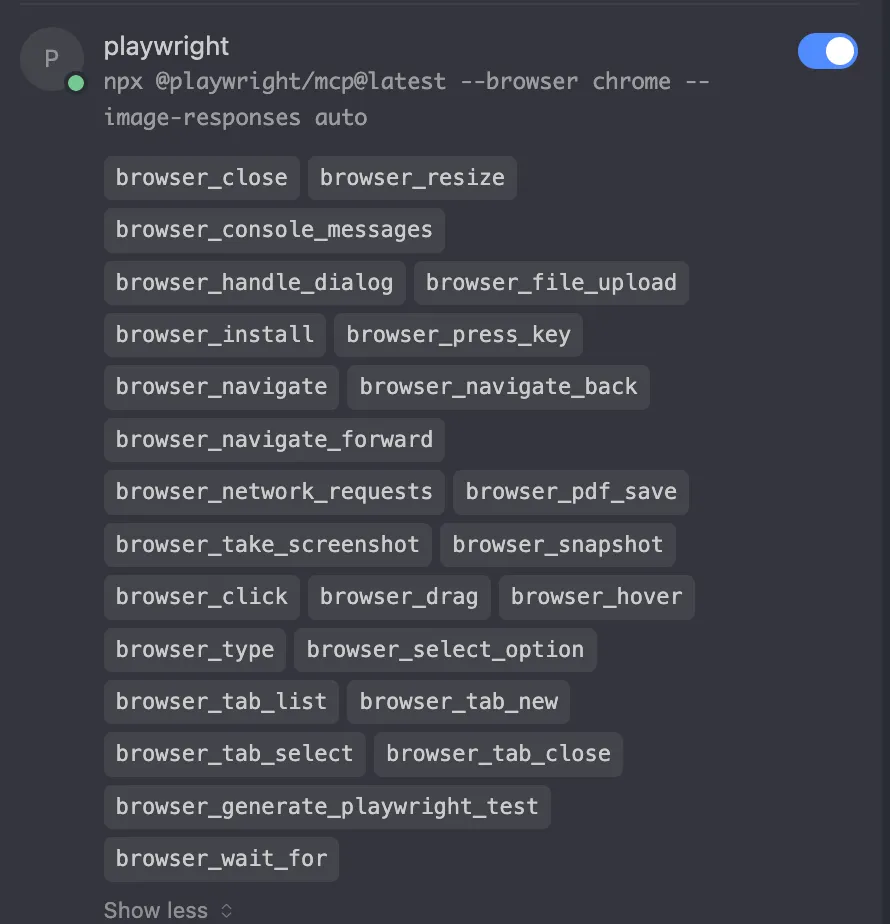Click the browser_console_messages tool tag

click(x=274, y=230)
